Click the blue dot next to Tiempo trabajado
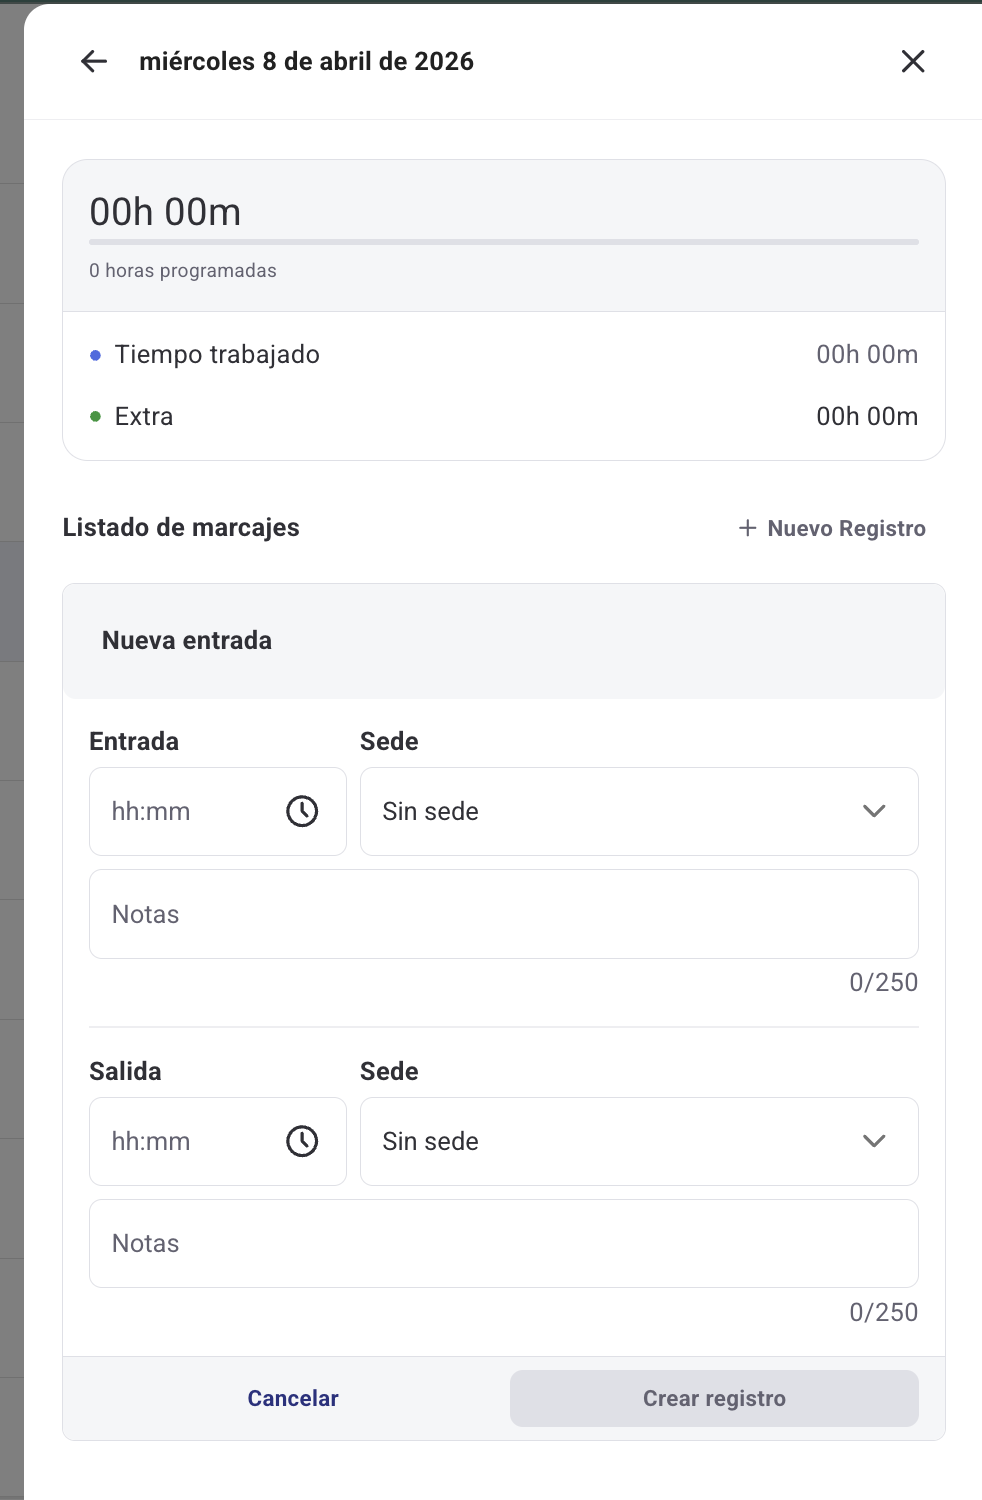The height and width of the screenshot is (1500, 982). (95, 355)
